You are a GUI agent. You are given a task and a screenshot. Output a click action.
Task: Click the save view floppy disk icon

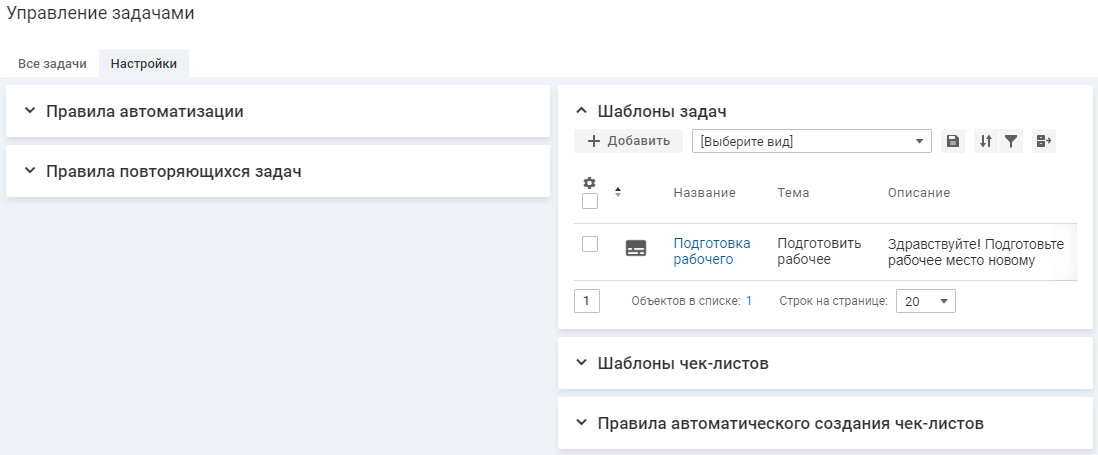pyautogui.click(x=953, y=141)
